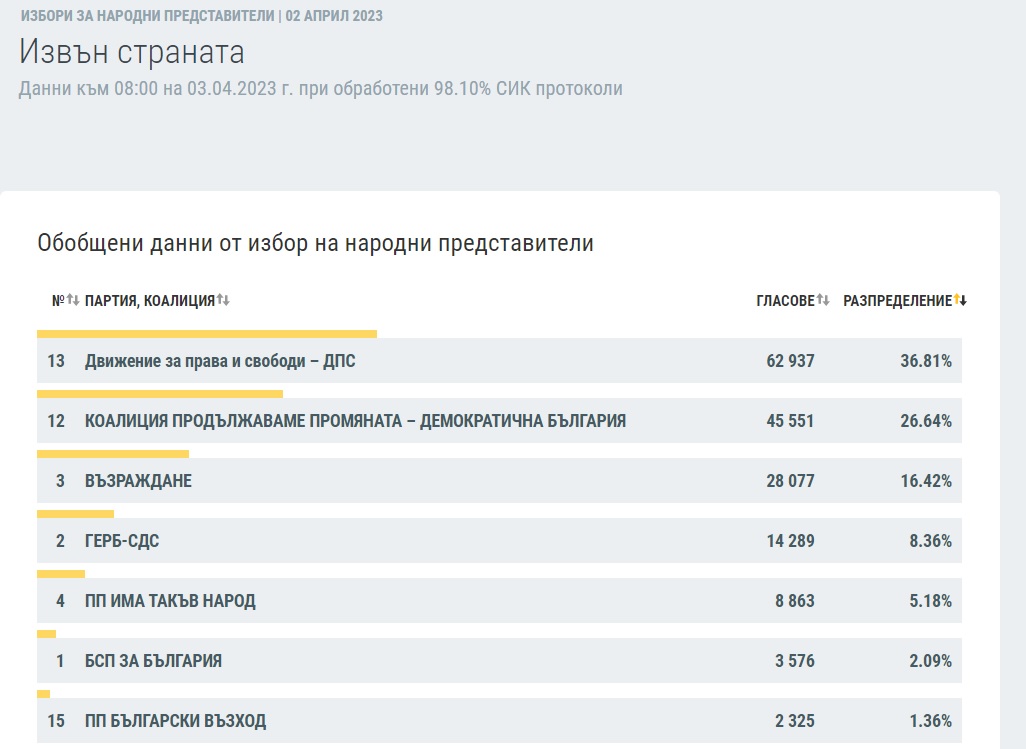Toggle sort arrows beside РАЗПРЕДЕЛЕНИЕ header

click(961, 300)
